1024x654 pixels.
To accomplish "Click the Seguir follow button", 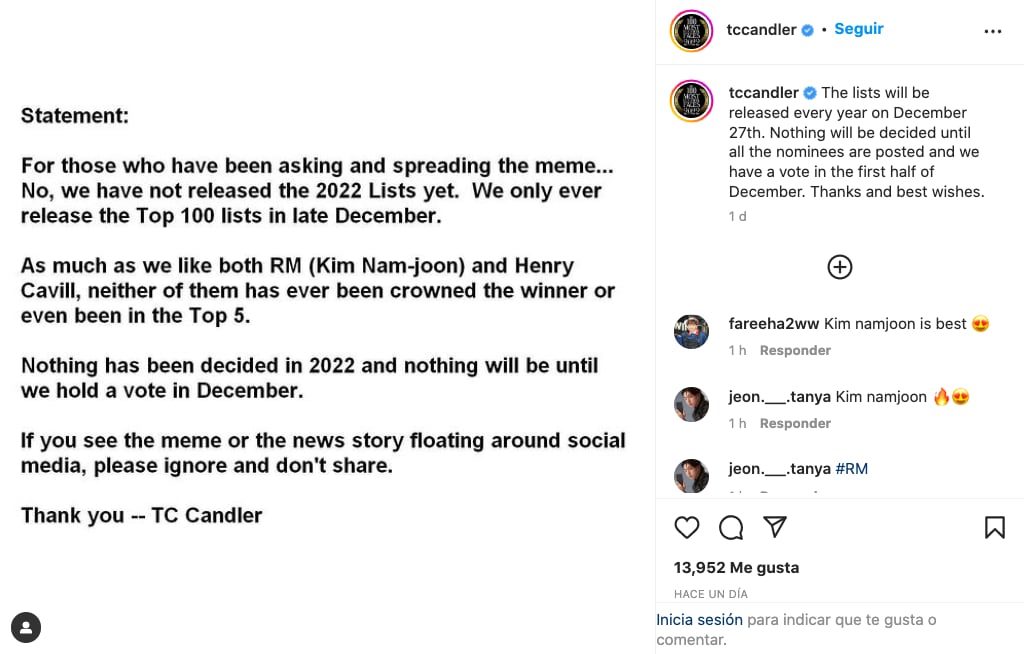I will pyautogui.click(x=858, y=29).
